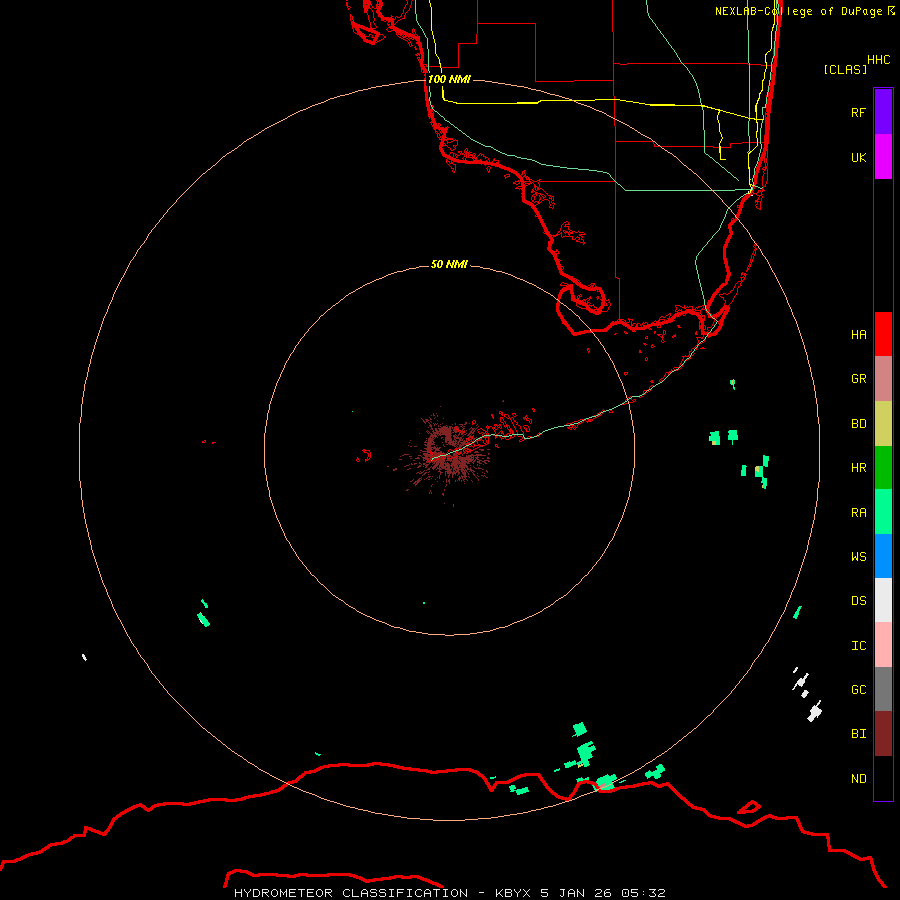Click the HR dark green legend swatch

883,468
